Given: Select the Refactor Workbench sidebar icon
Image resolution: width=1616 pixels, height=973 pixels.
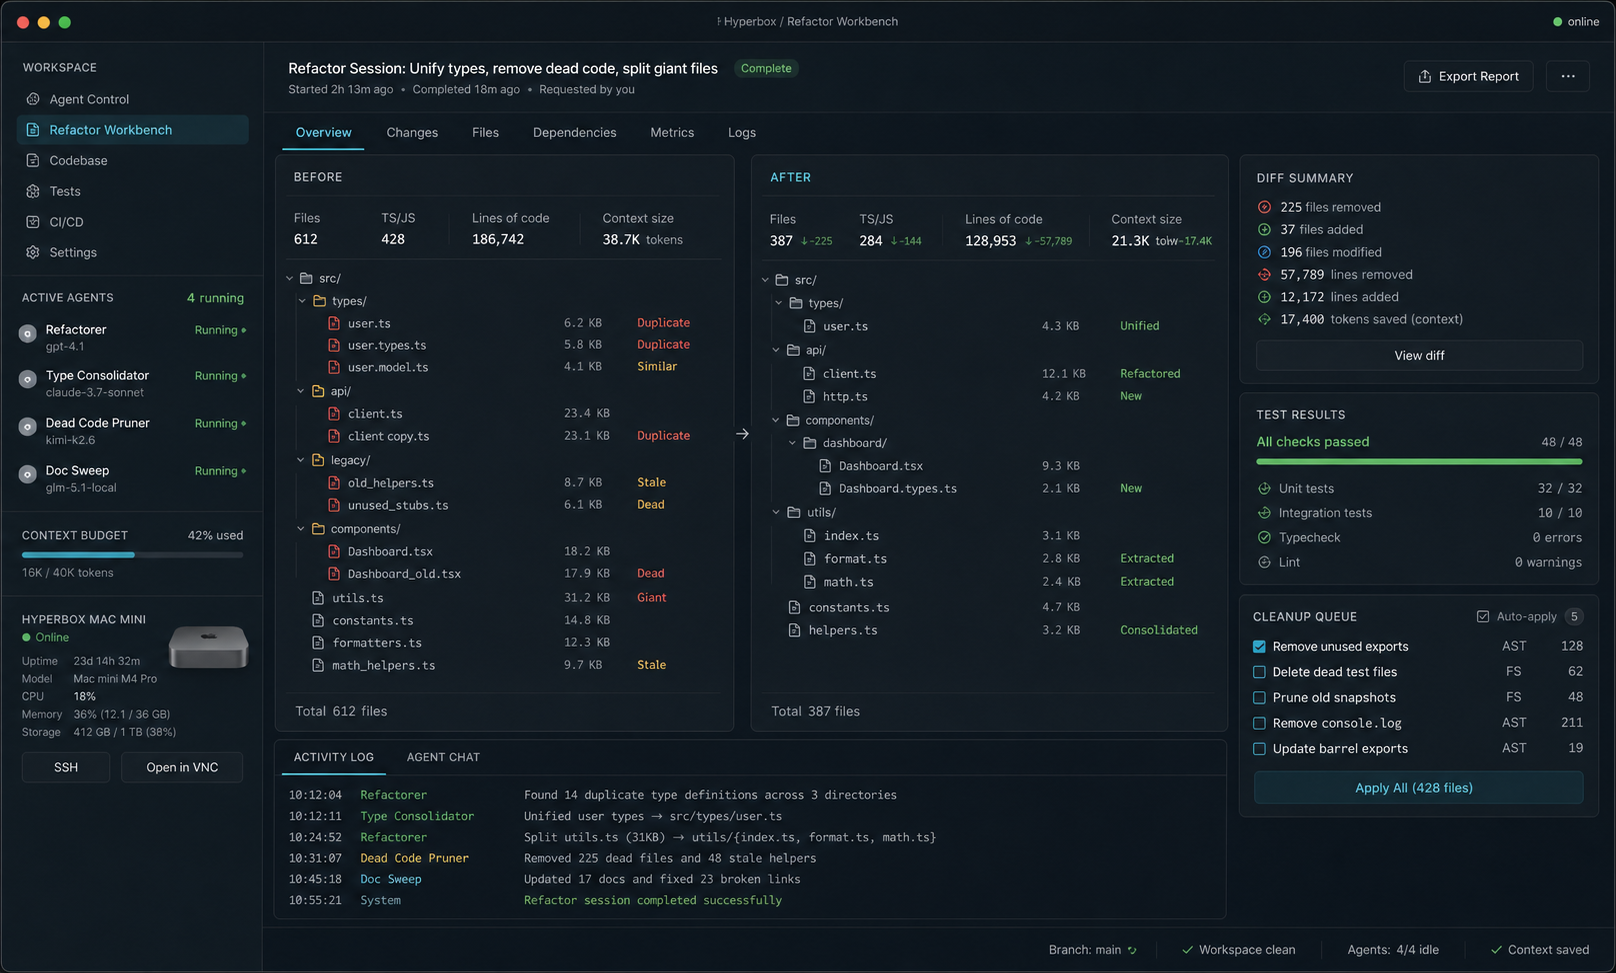Looking at the screenshot, I should 33,130.
